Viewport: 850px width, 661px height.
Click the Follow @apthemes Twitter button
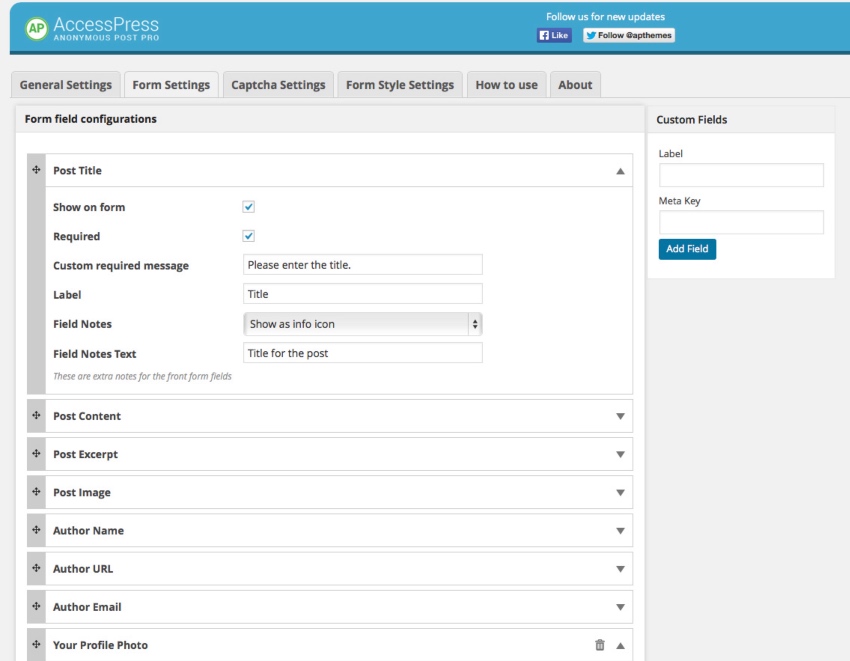pos(627,35)
